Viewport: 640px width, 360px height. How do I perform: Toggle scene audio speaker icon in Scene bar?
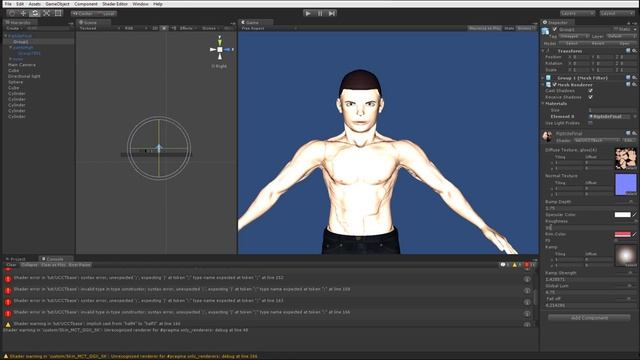click(x=173, y=28)
